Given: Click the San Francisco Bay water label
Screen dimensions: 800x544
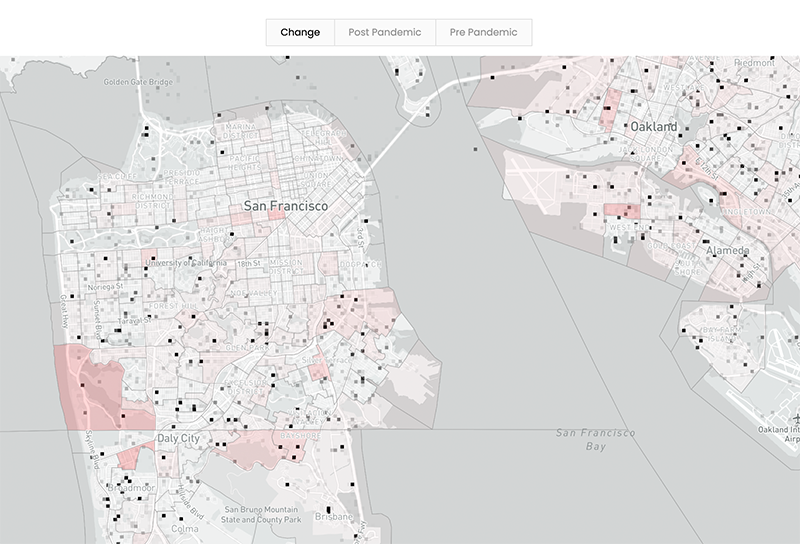Looking at the screenshot, I should coord(596,440).
